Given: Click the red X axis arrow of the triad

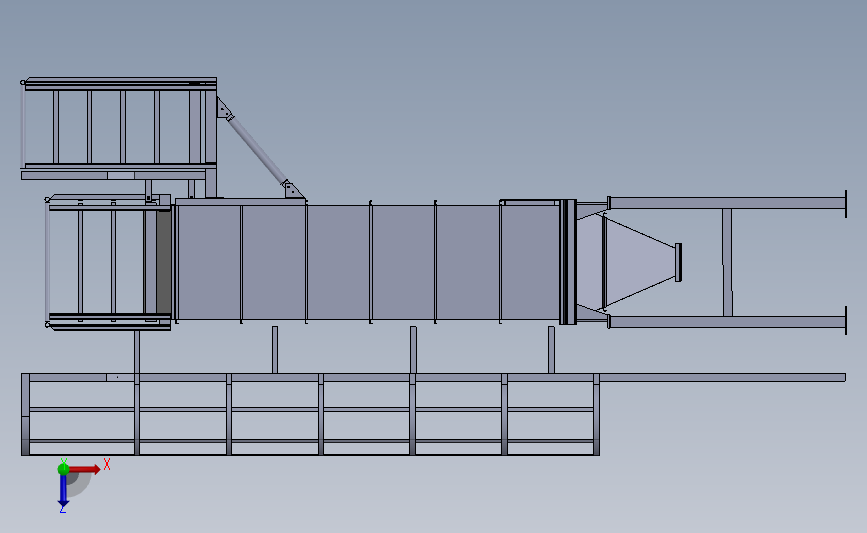Looking at the screenshot, I should 85,469.
